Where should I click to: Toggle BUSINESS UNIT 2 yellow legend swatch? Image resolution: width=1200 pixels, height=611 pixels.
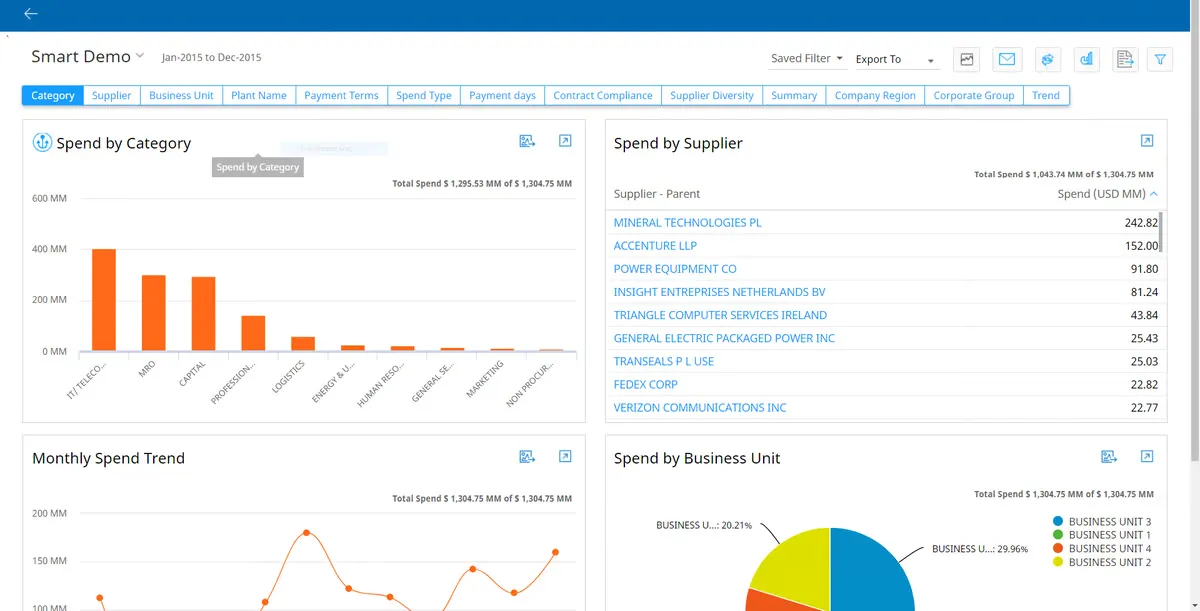click(1058, 562)
